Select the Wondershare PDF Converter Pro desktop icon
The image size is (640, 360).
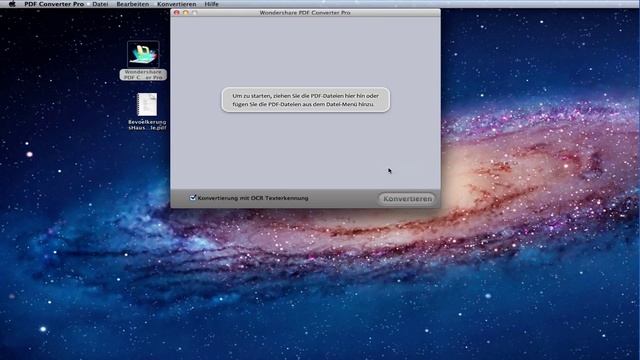143,54
